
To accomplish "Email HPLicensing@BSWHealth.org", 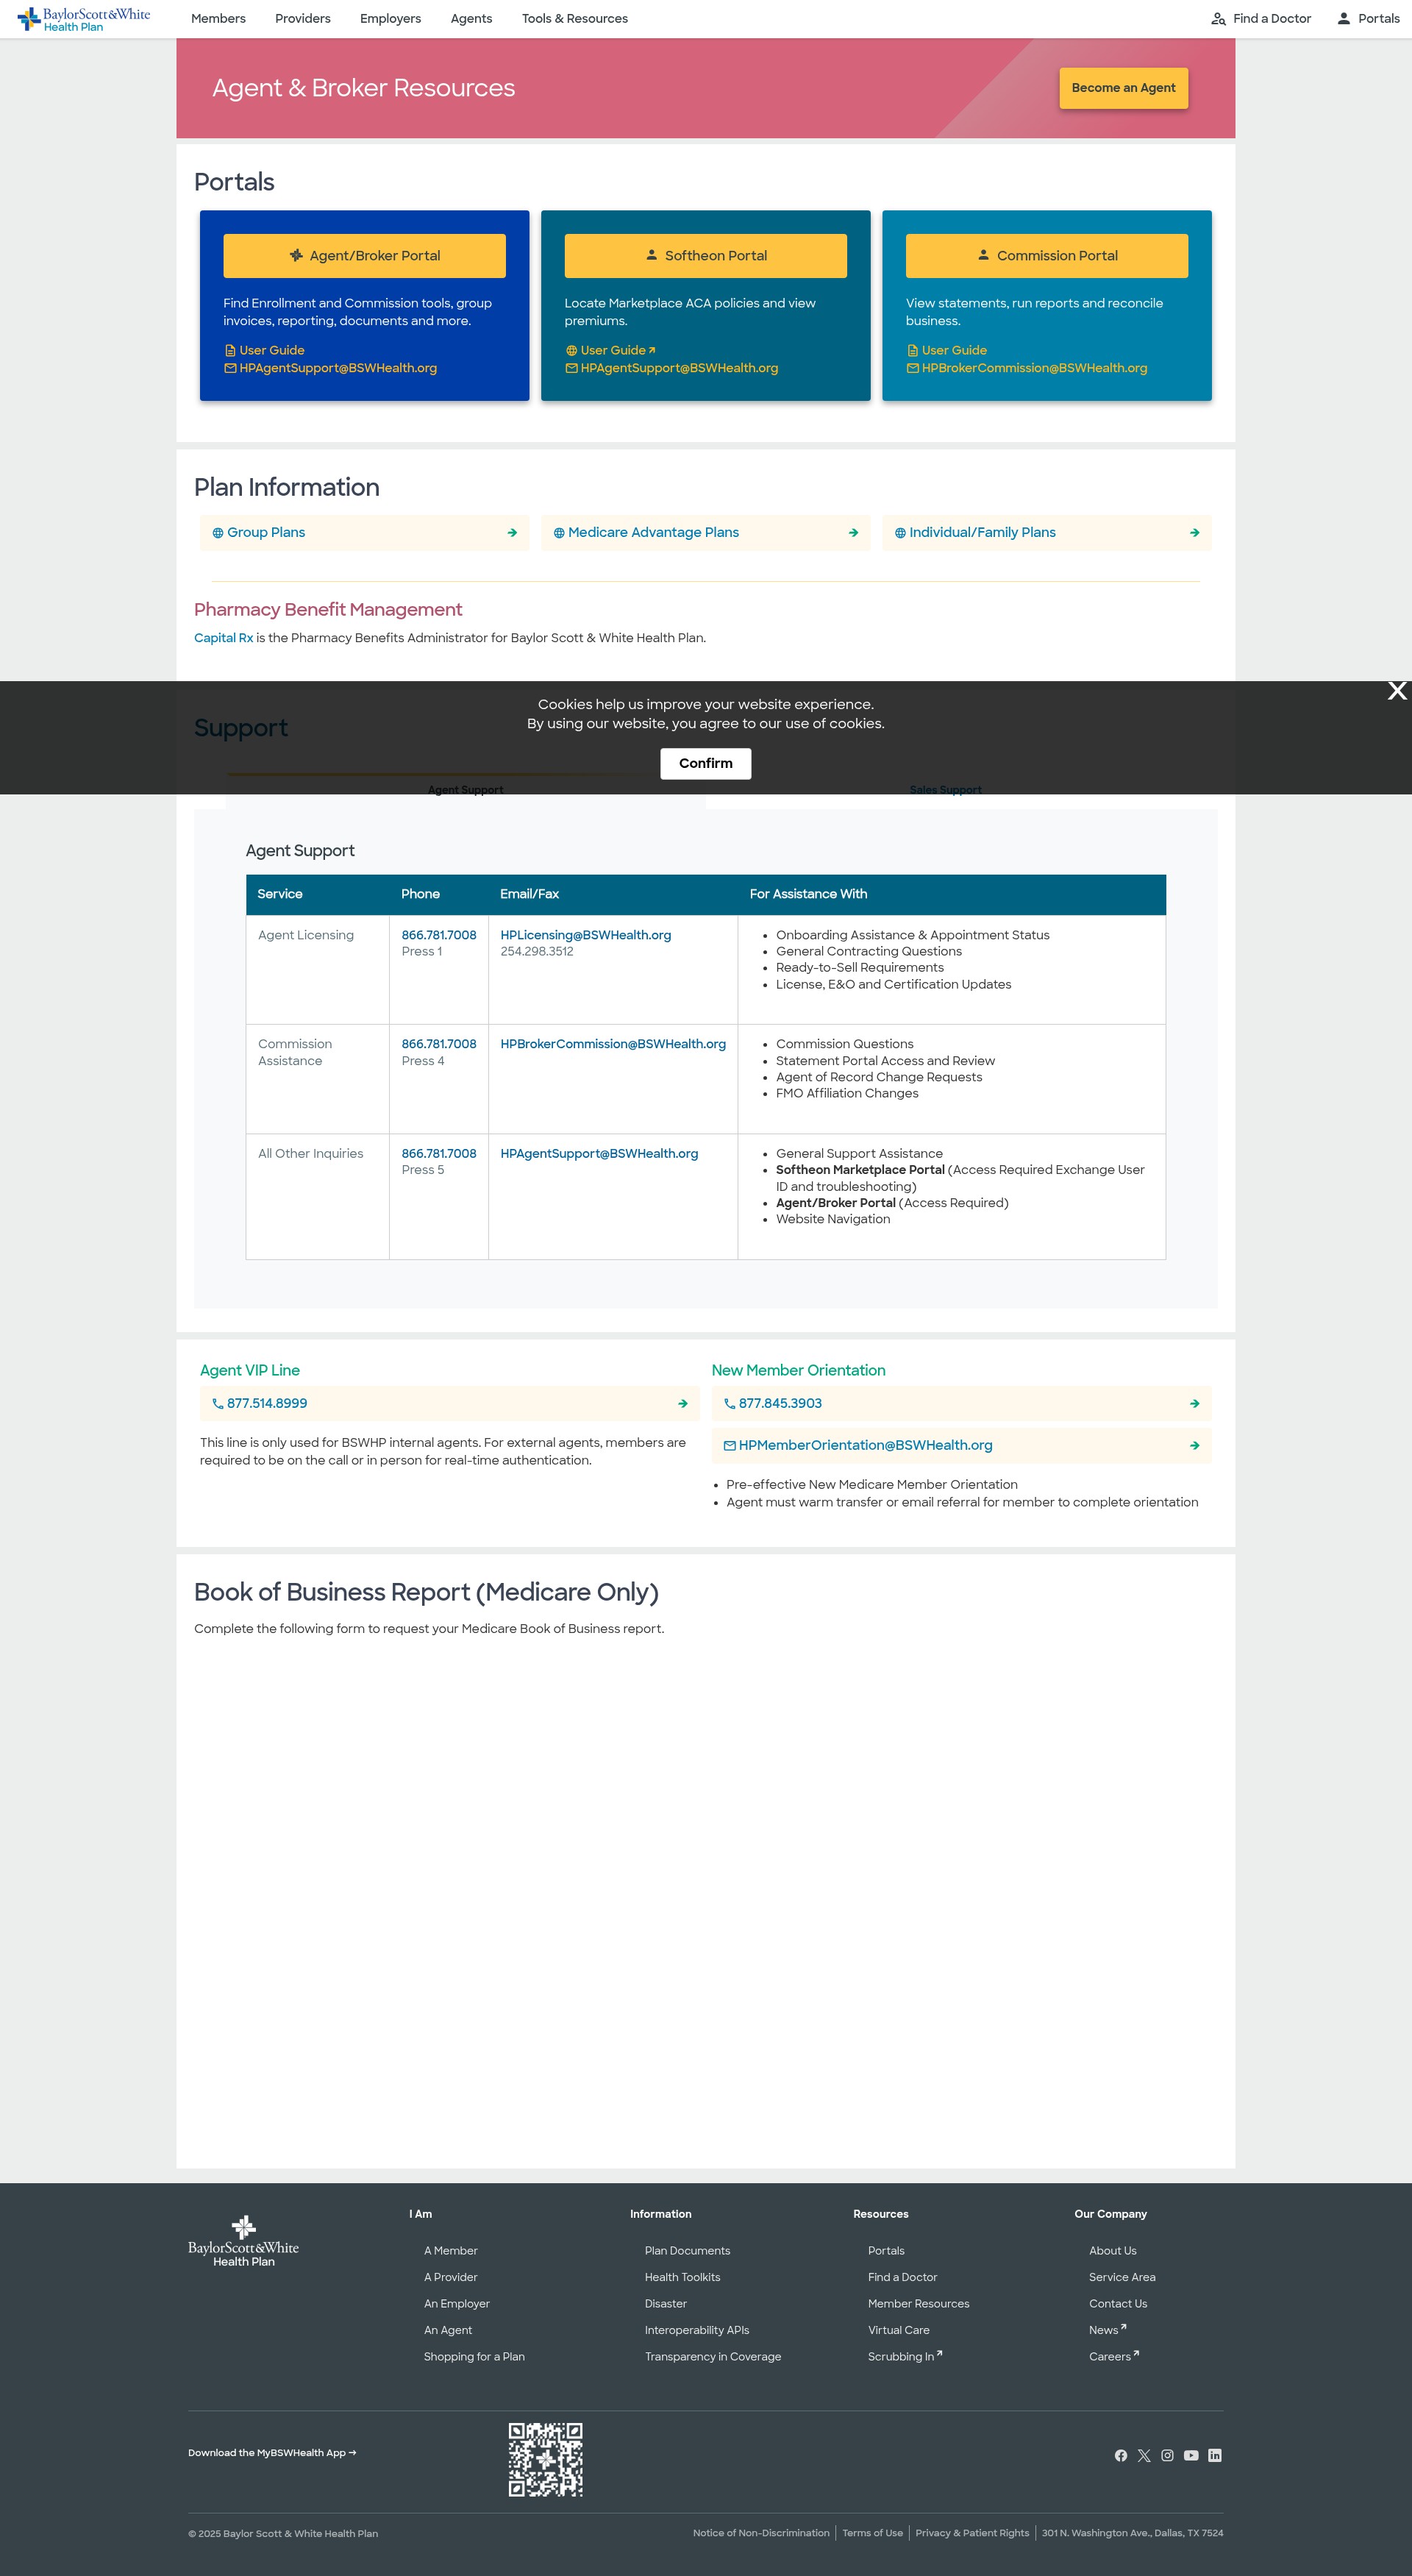I will tap(585, 935).
